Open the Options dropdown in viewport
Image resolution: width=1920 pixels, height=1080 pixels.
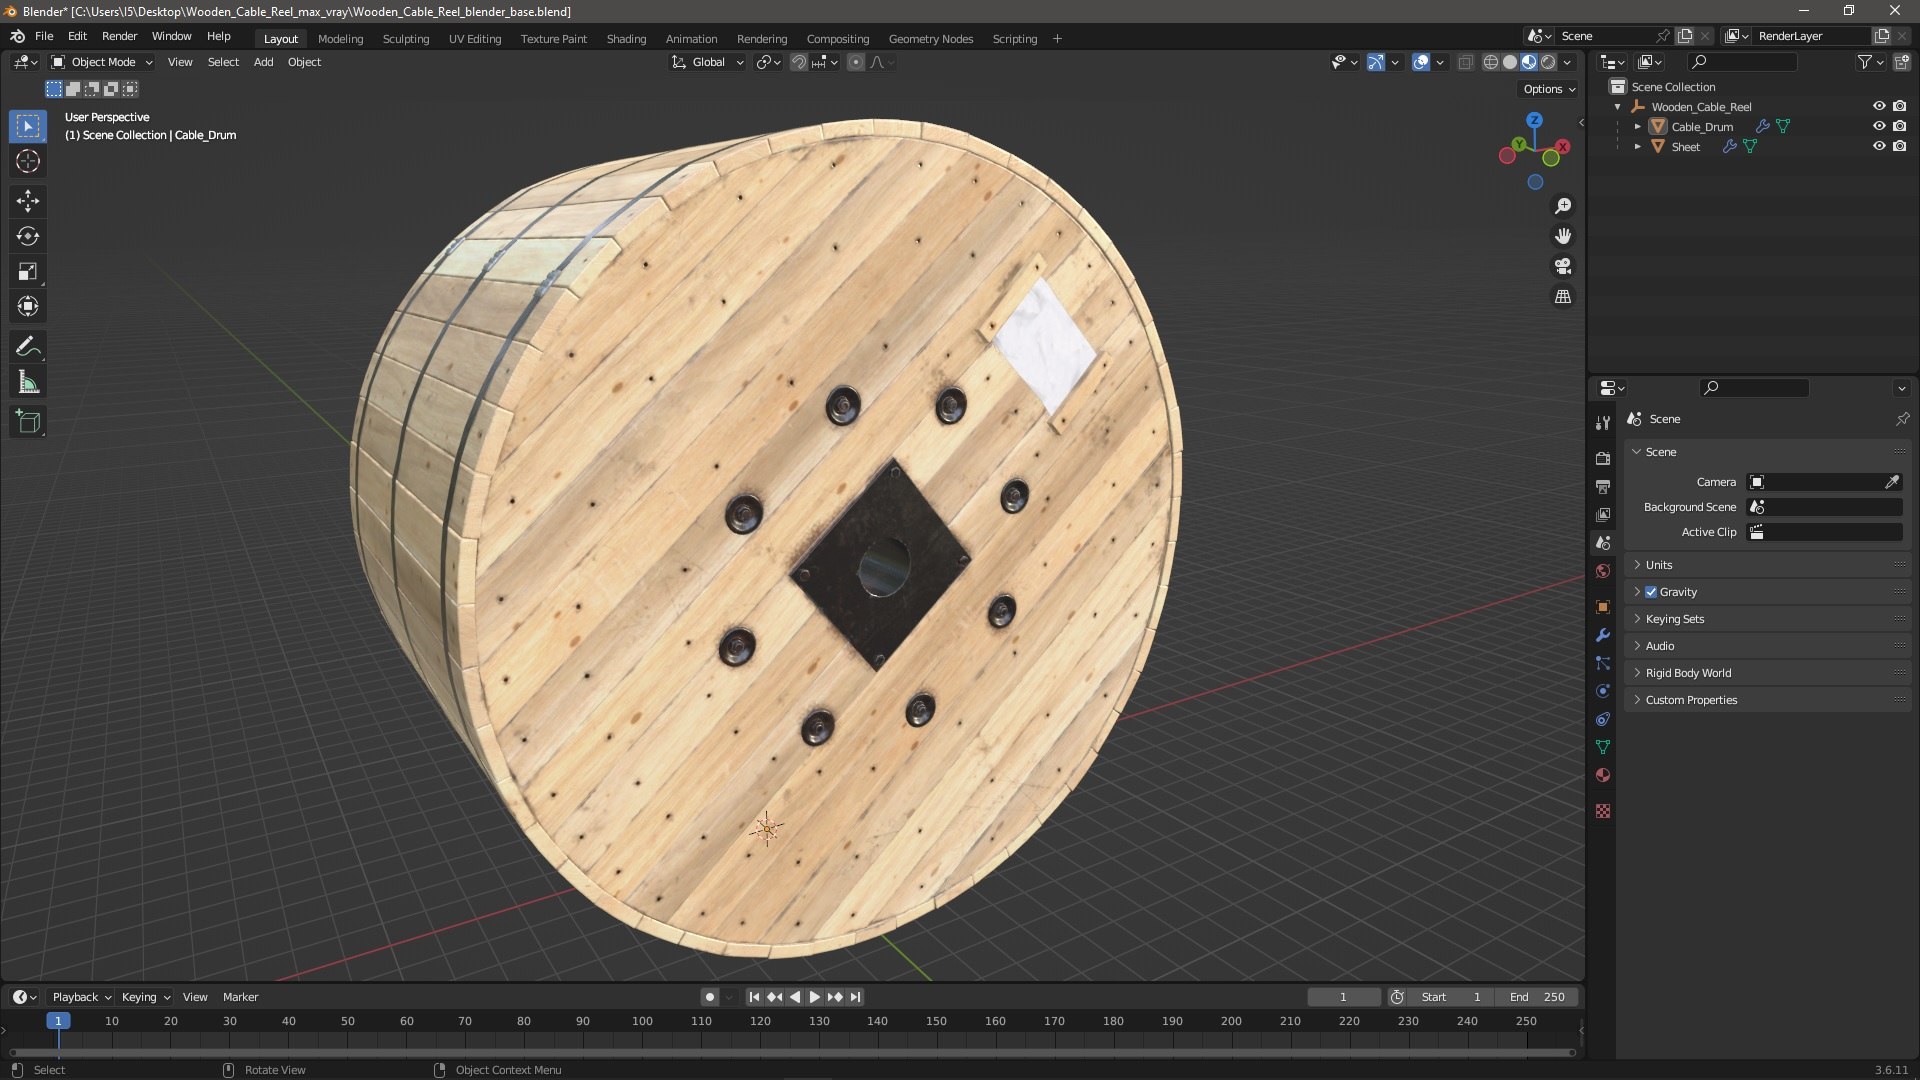[1549, 89]
